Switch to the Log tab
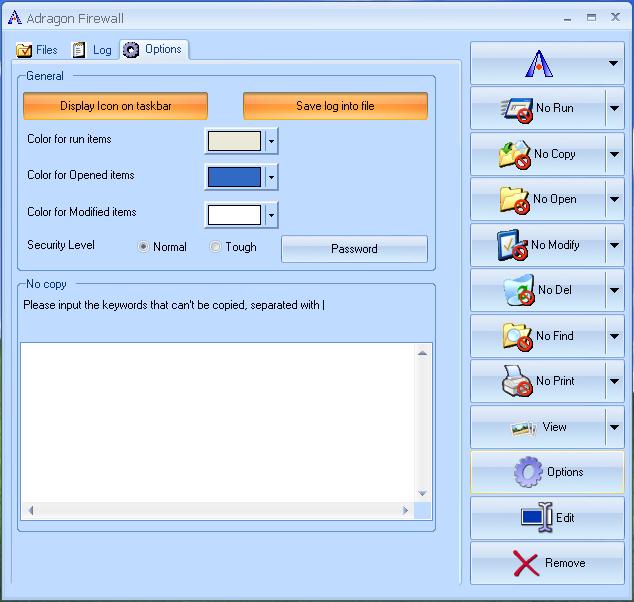The height and width of the screenshot is (602, 634). 92,50
